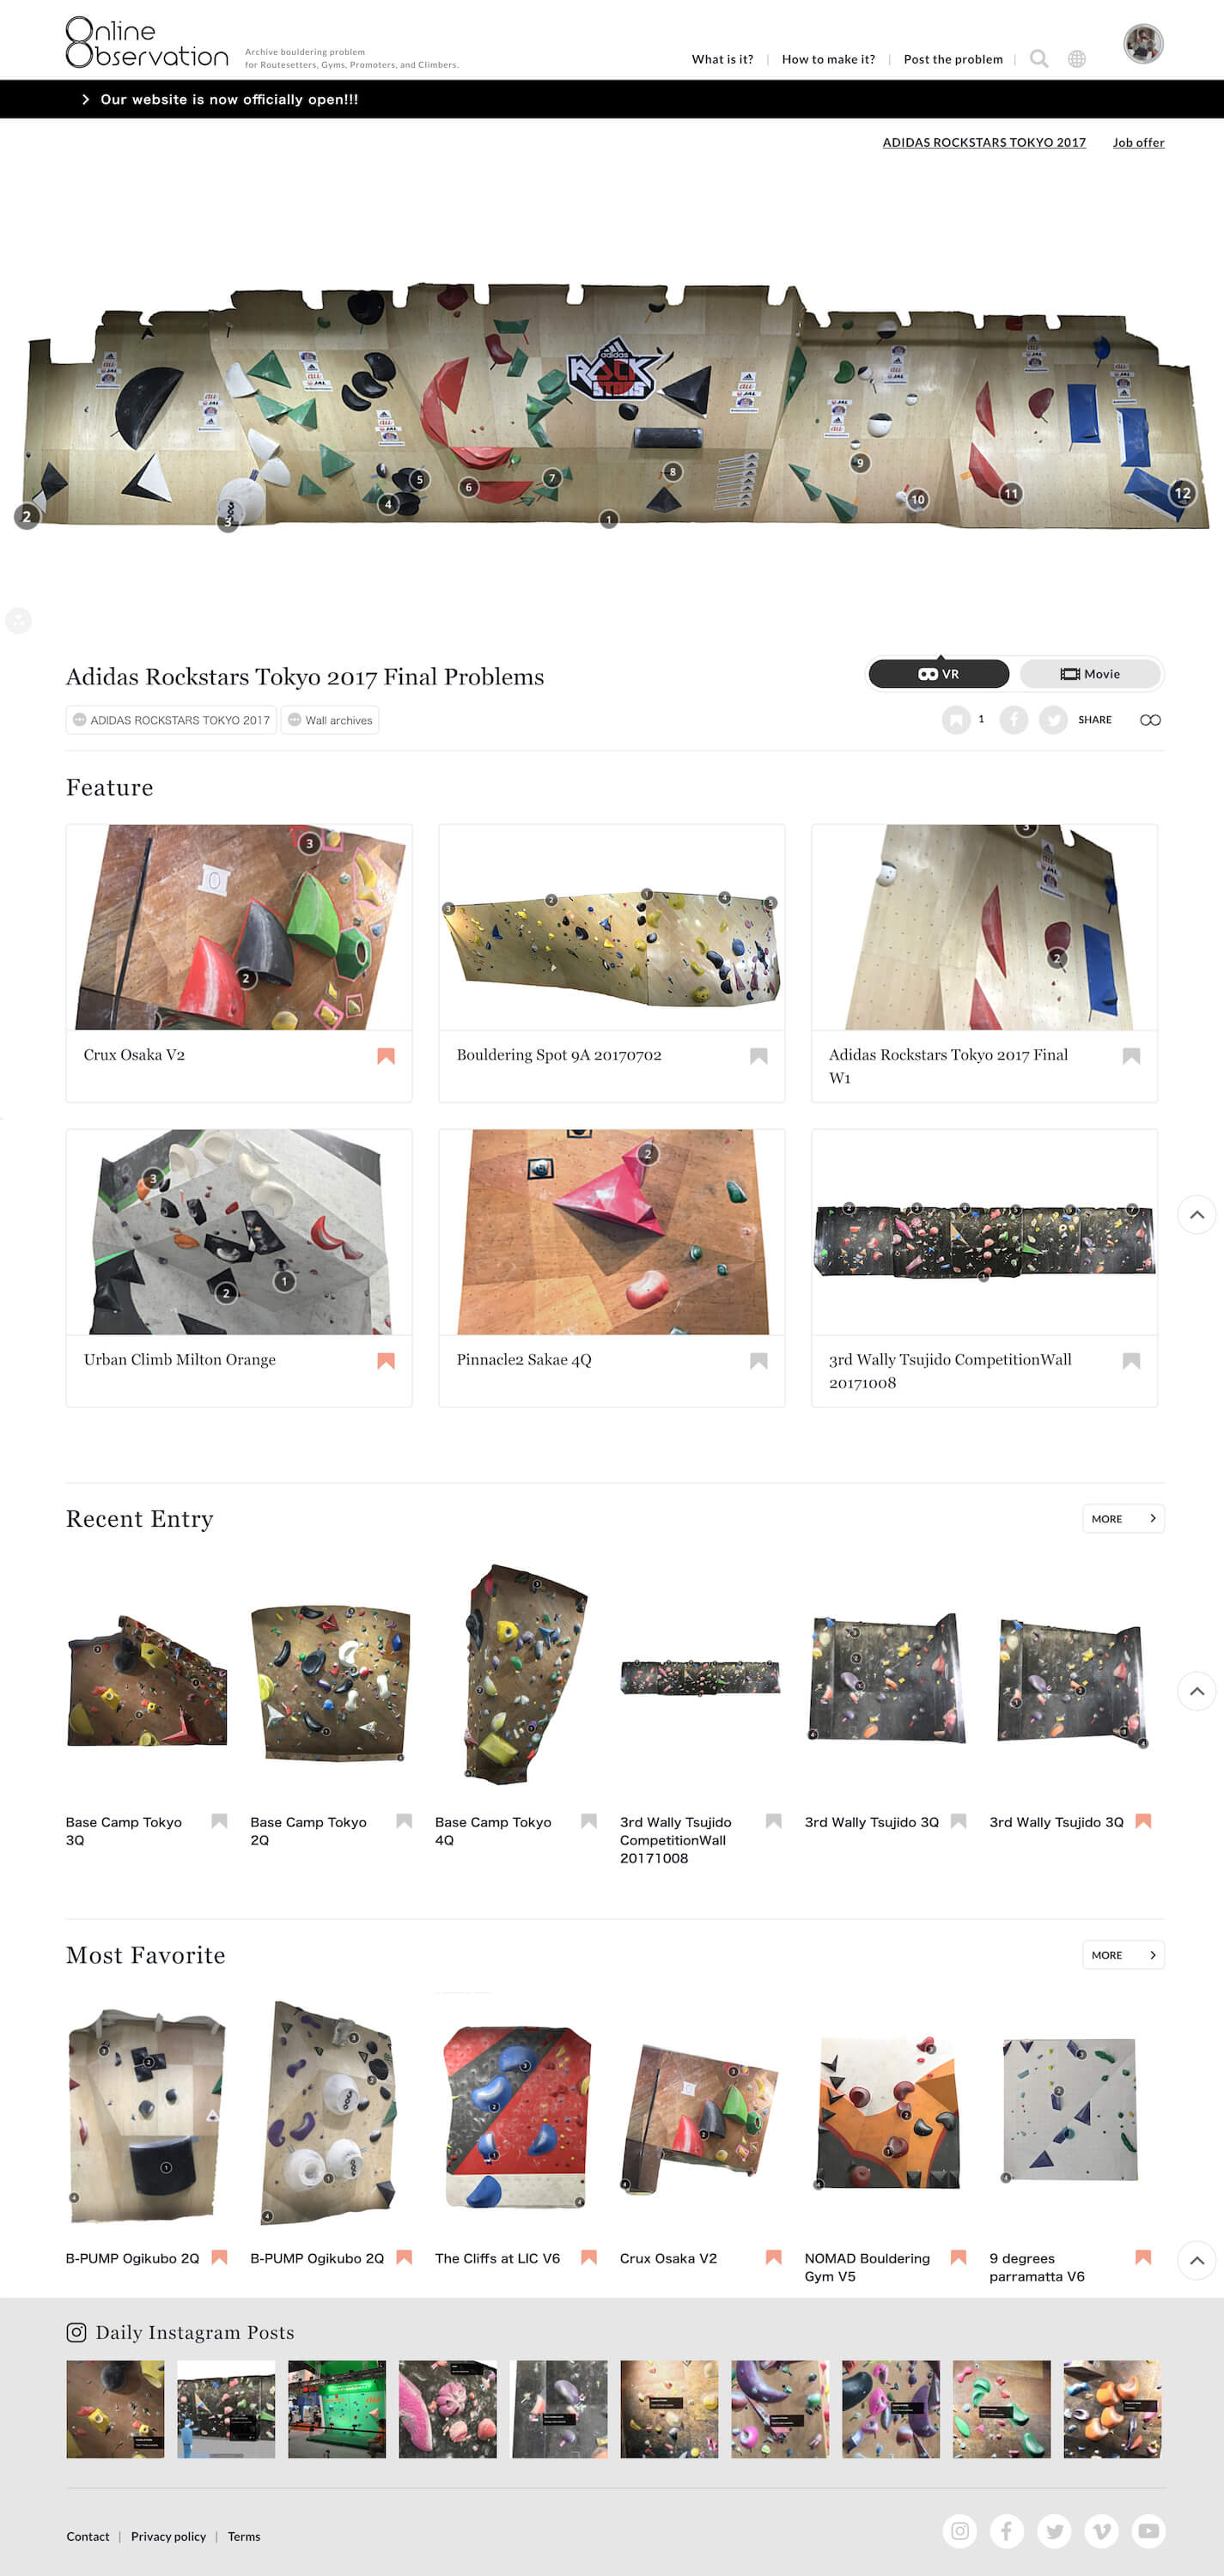Open the ADIDAS ROCKSTARS TOKYO 2017 link
Viewport: 1224px width, 2576px height.
pos(983,143)
